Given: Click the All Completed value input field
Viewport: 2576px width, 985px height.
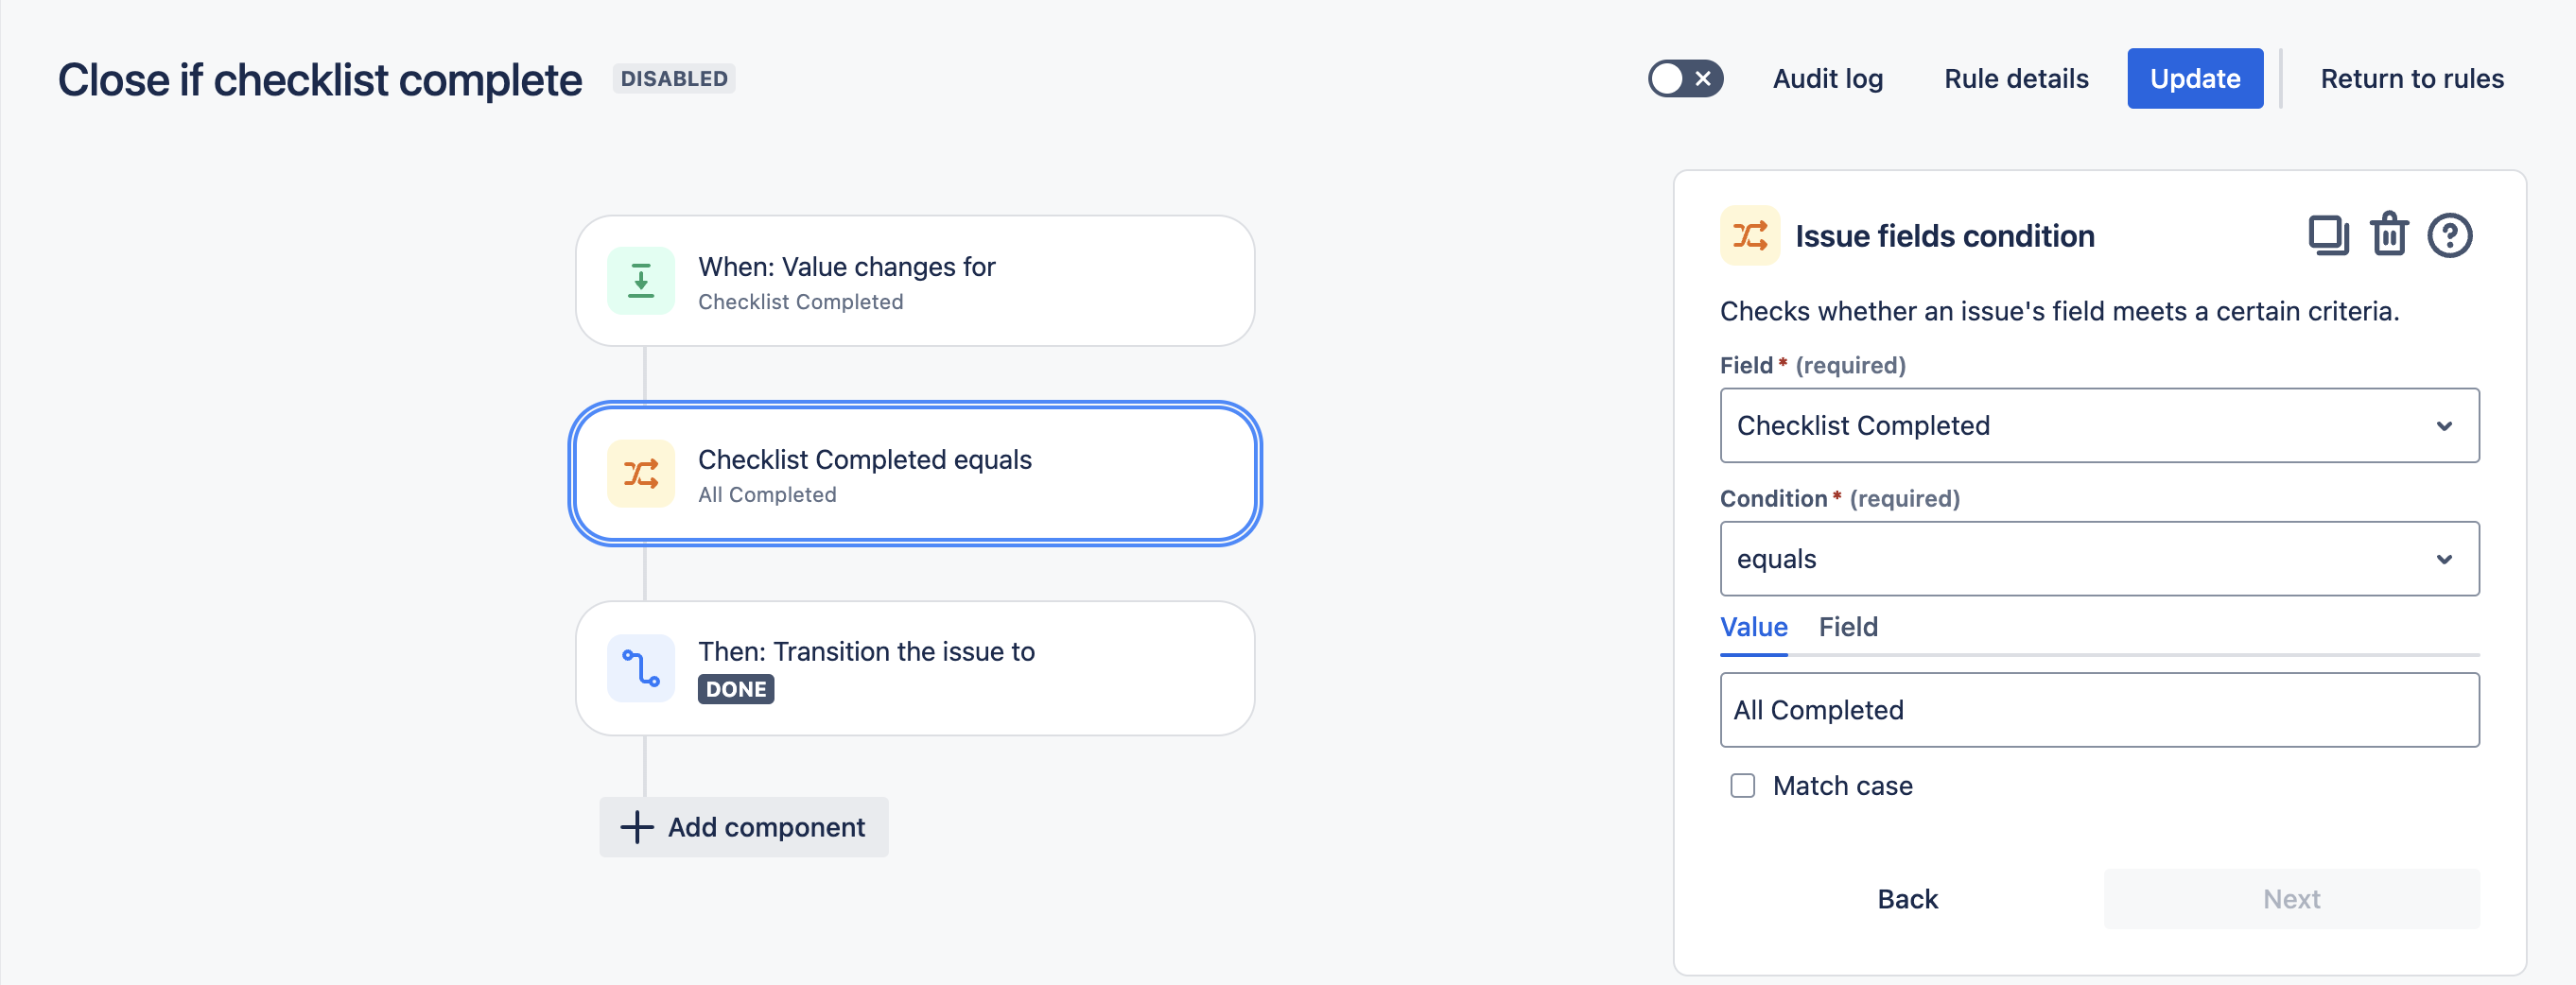Looking at the screenshot, I should [2098, 710].
